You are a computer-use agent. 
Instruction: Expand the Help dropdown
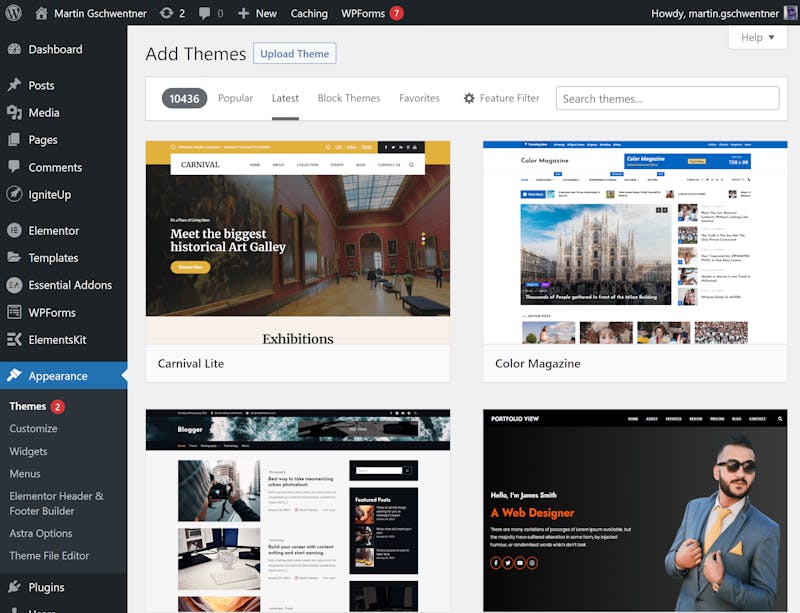click(x=758, y=37)
